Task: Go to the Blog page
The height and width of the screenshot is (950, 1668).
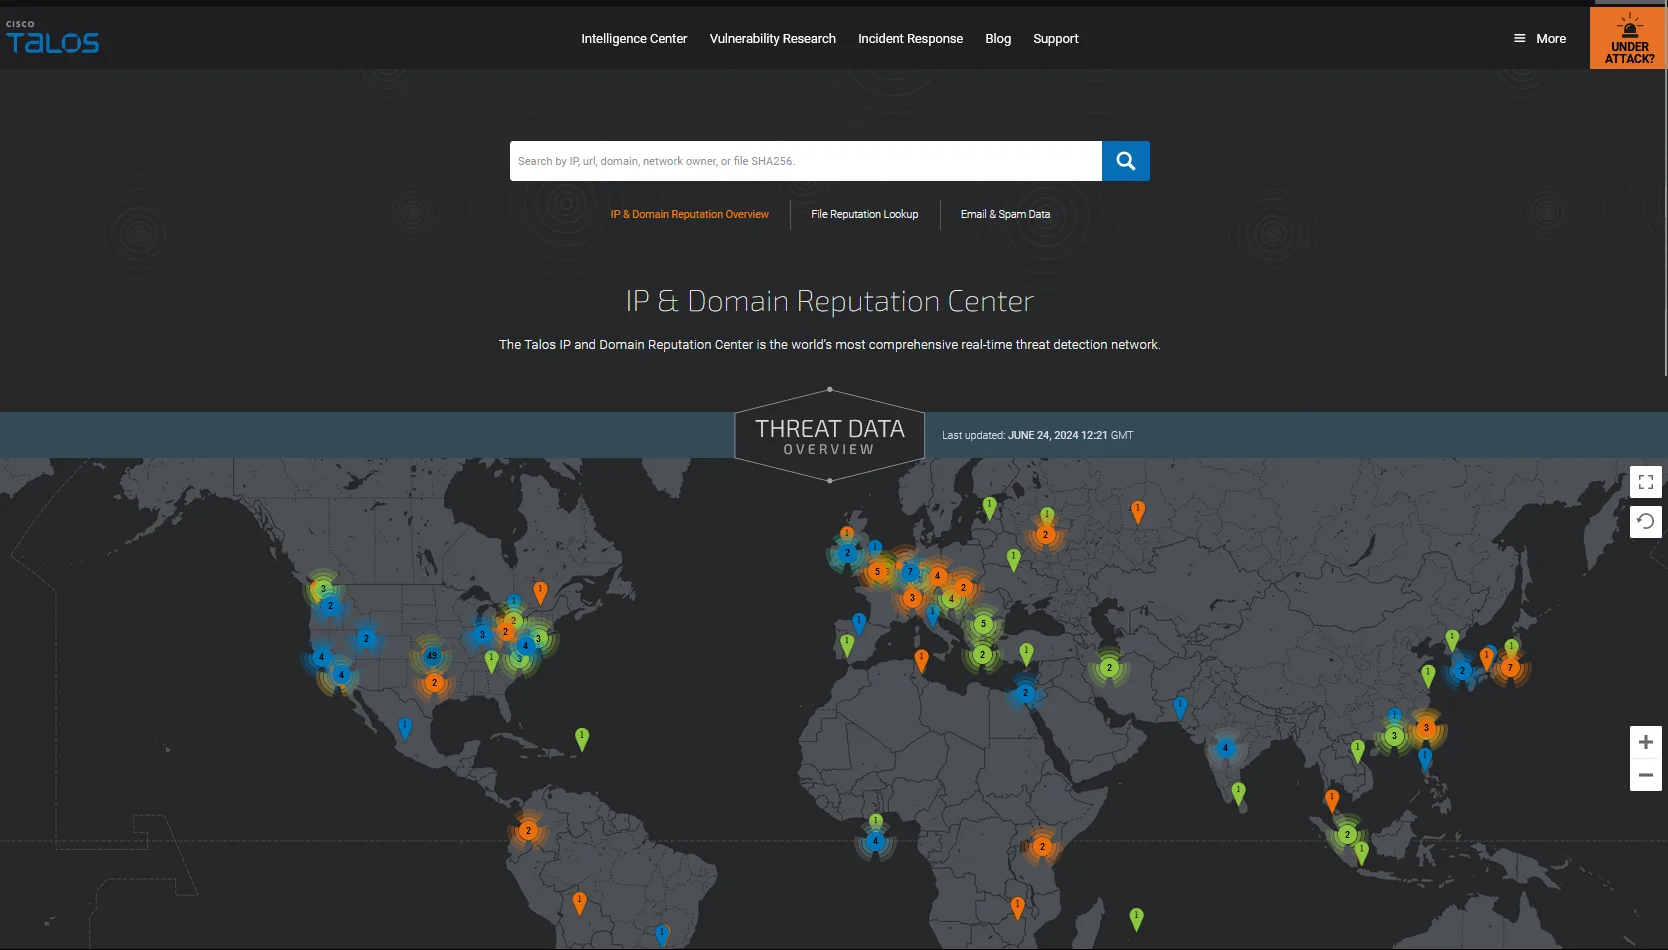Action: (998, 39)
